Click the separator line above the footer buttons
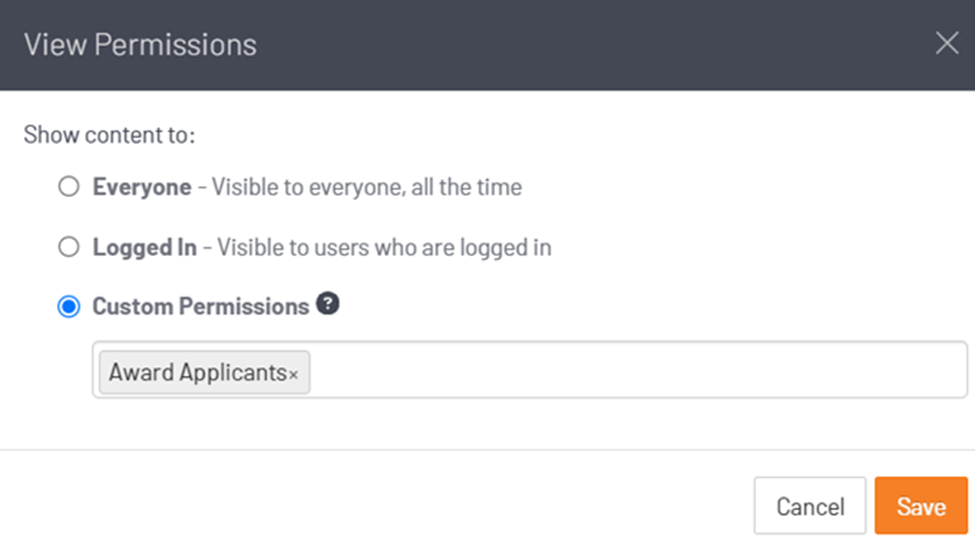975x544 pixels. pyautogui.click(x=487, y=450)
